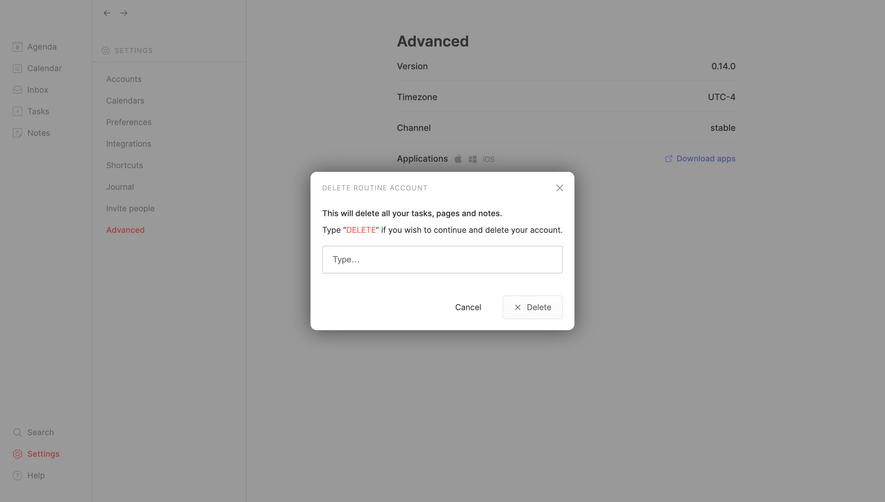Navigate forward with the right arrow
This screenshot has height=502, width=885.
click(124, 13)
